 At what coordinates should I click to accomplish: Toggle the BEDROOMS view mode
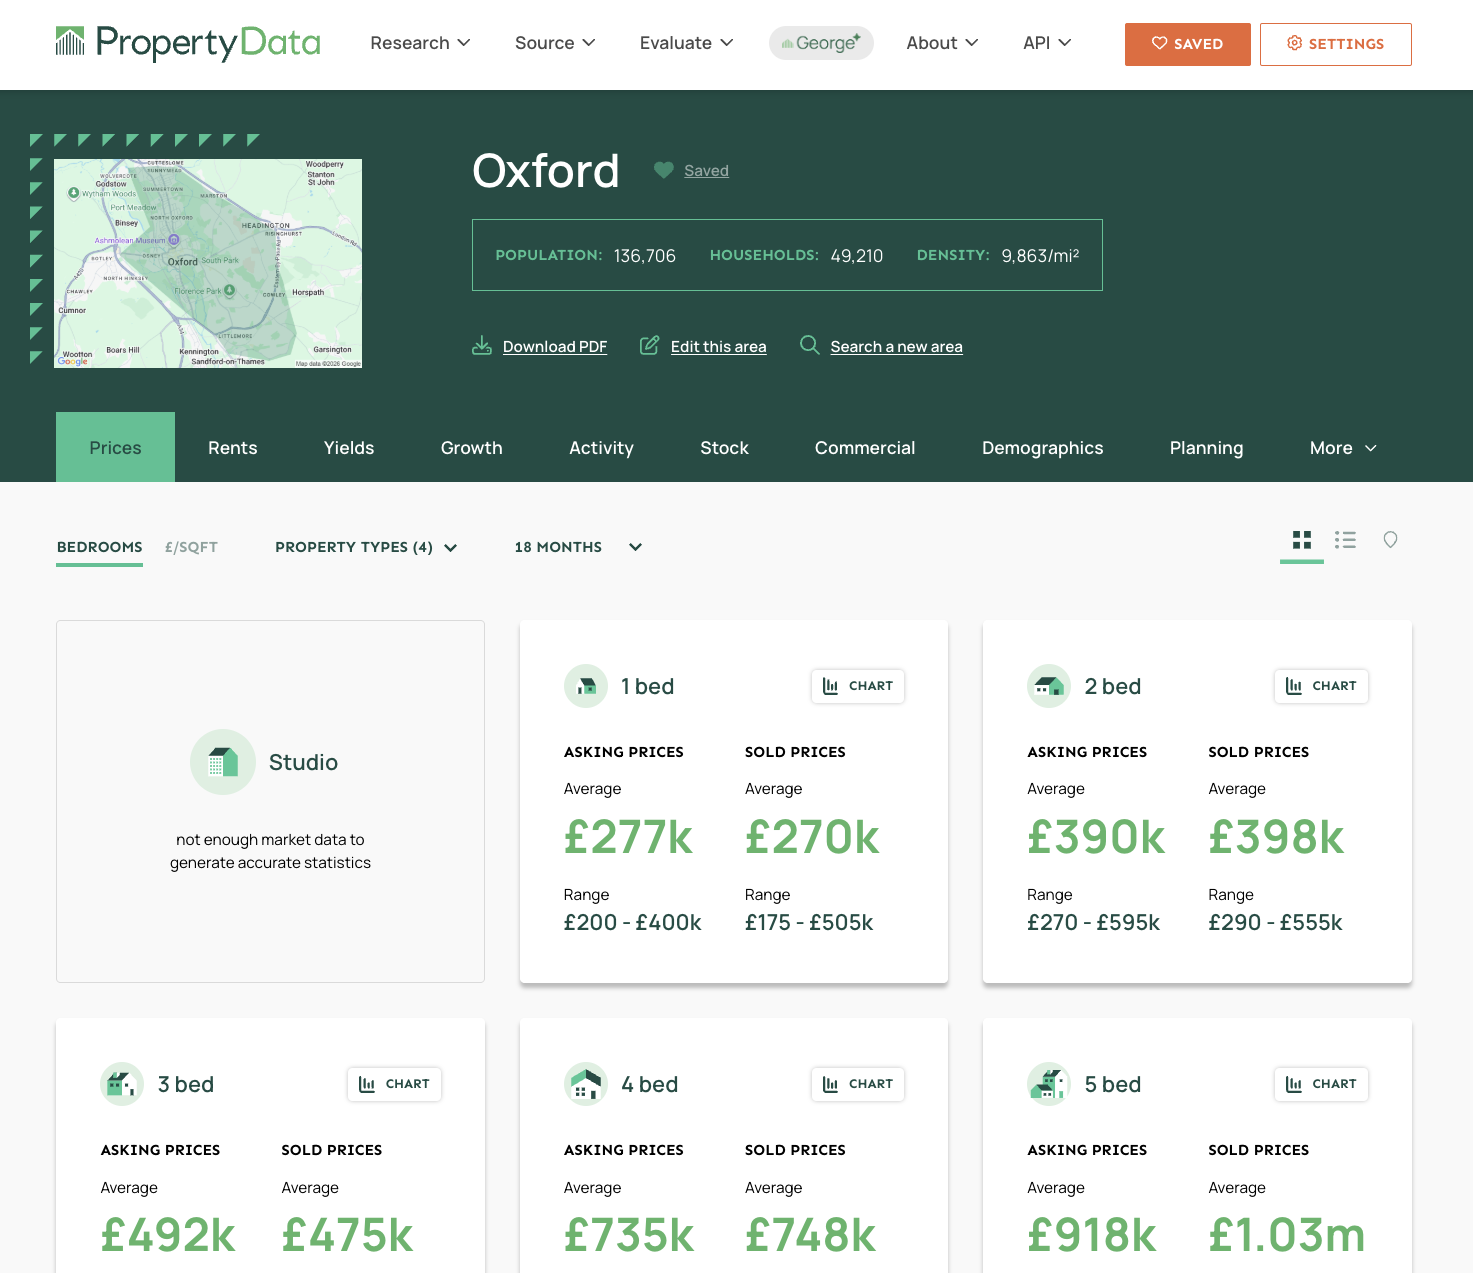tap(99, 547)
